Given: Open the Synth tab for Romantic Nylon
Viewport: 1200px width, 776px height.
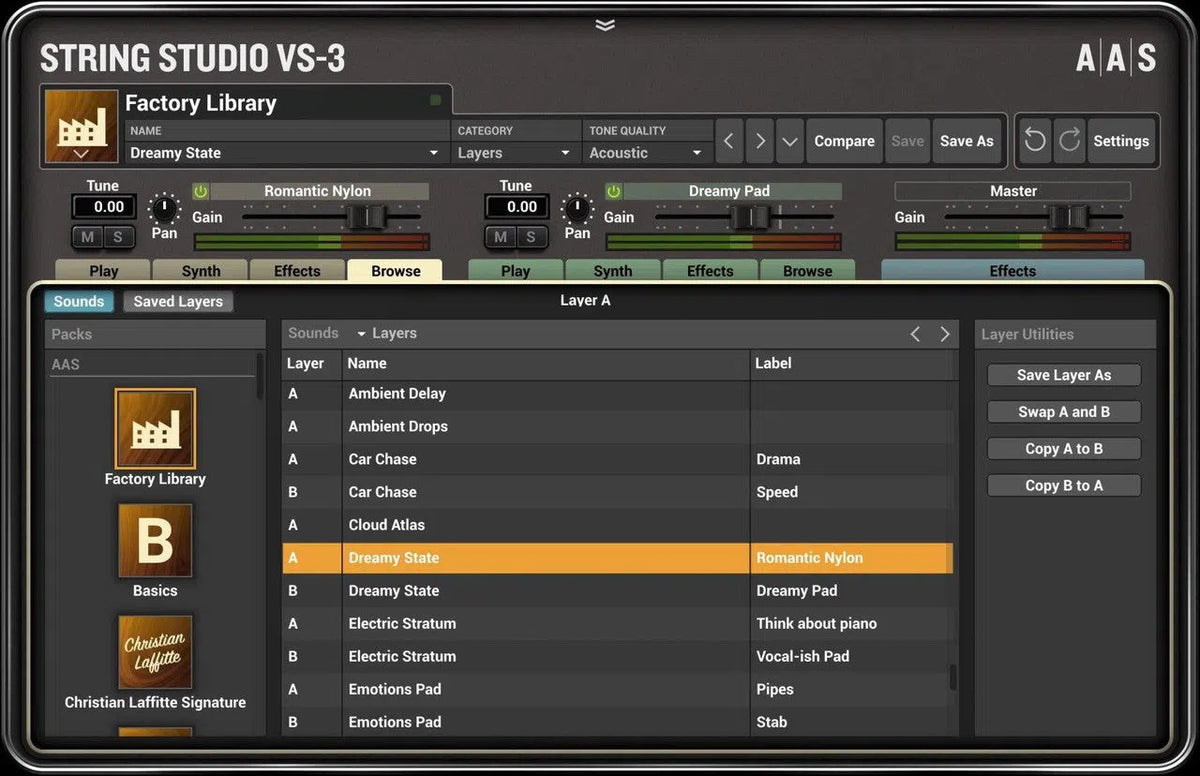Looking at the screenshot, I should click(199, 270).
